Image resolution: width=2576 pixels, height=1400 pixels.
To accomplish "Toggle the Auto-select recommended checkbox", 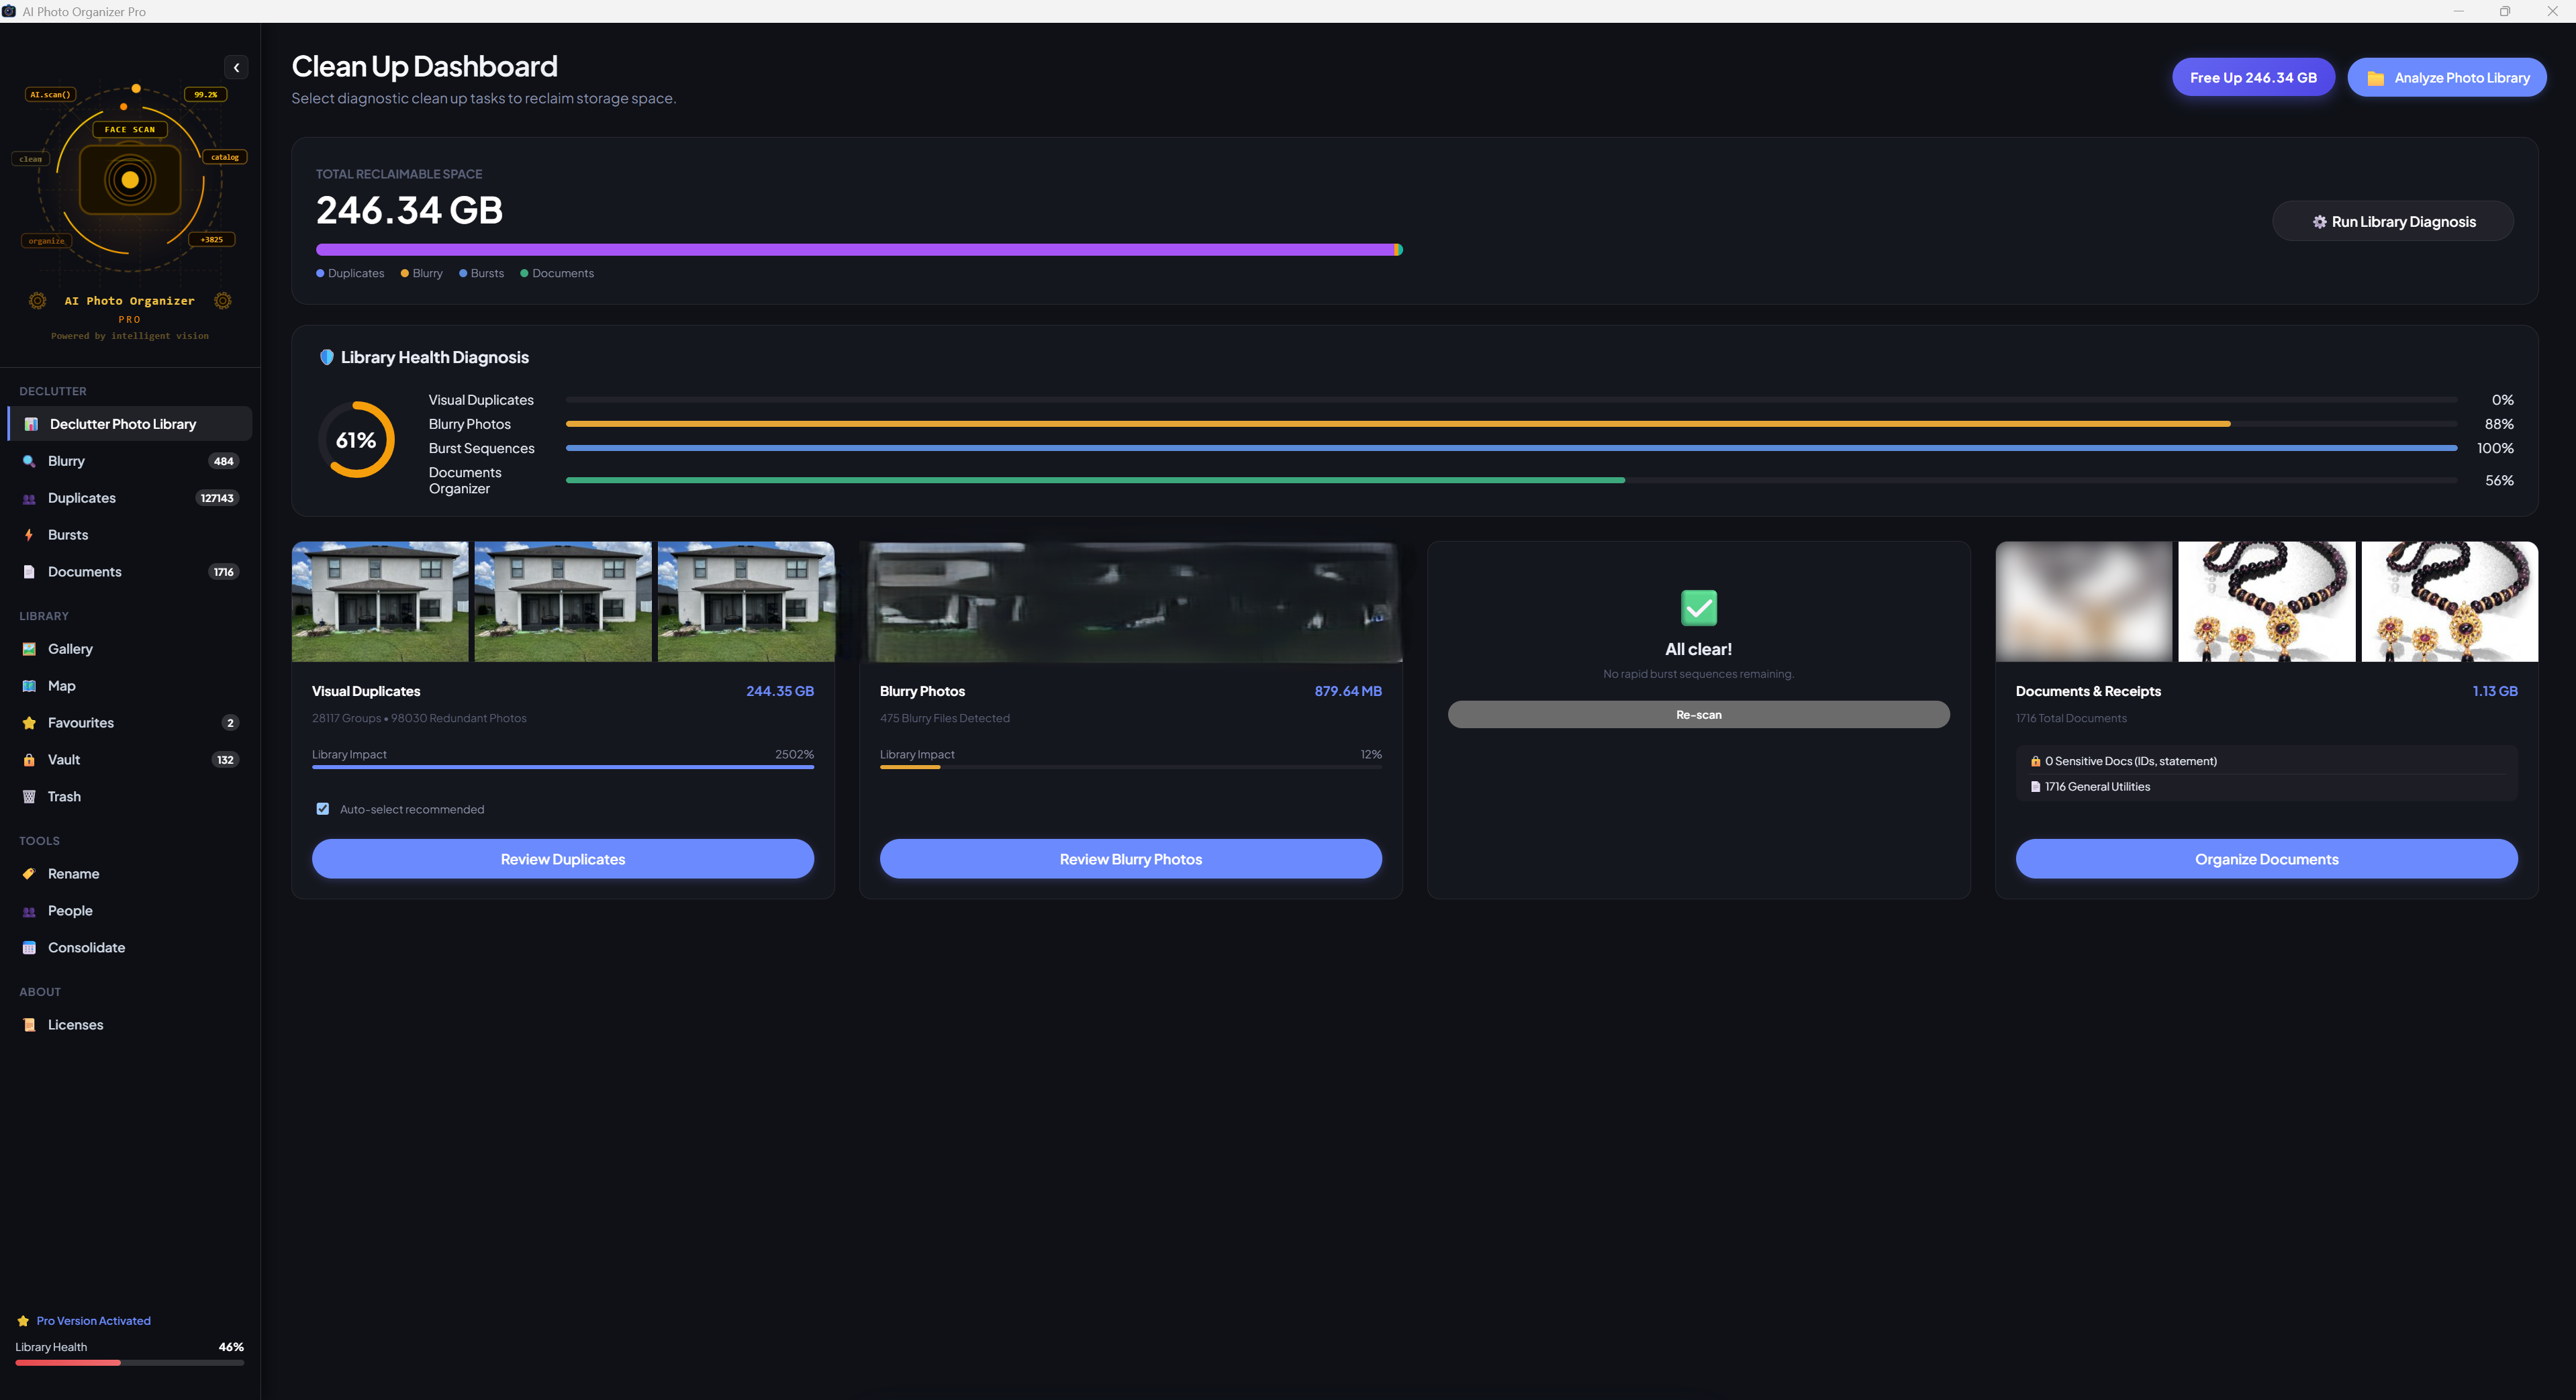I will click(323, 809).
